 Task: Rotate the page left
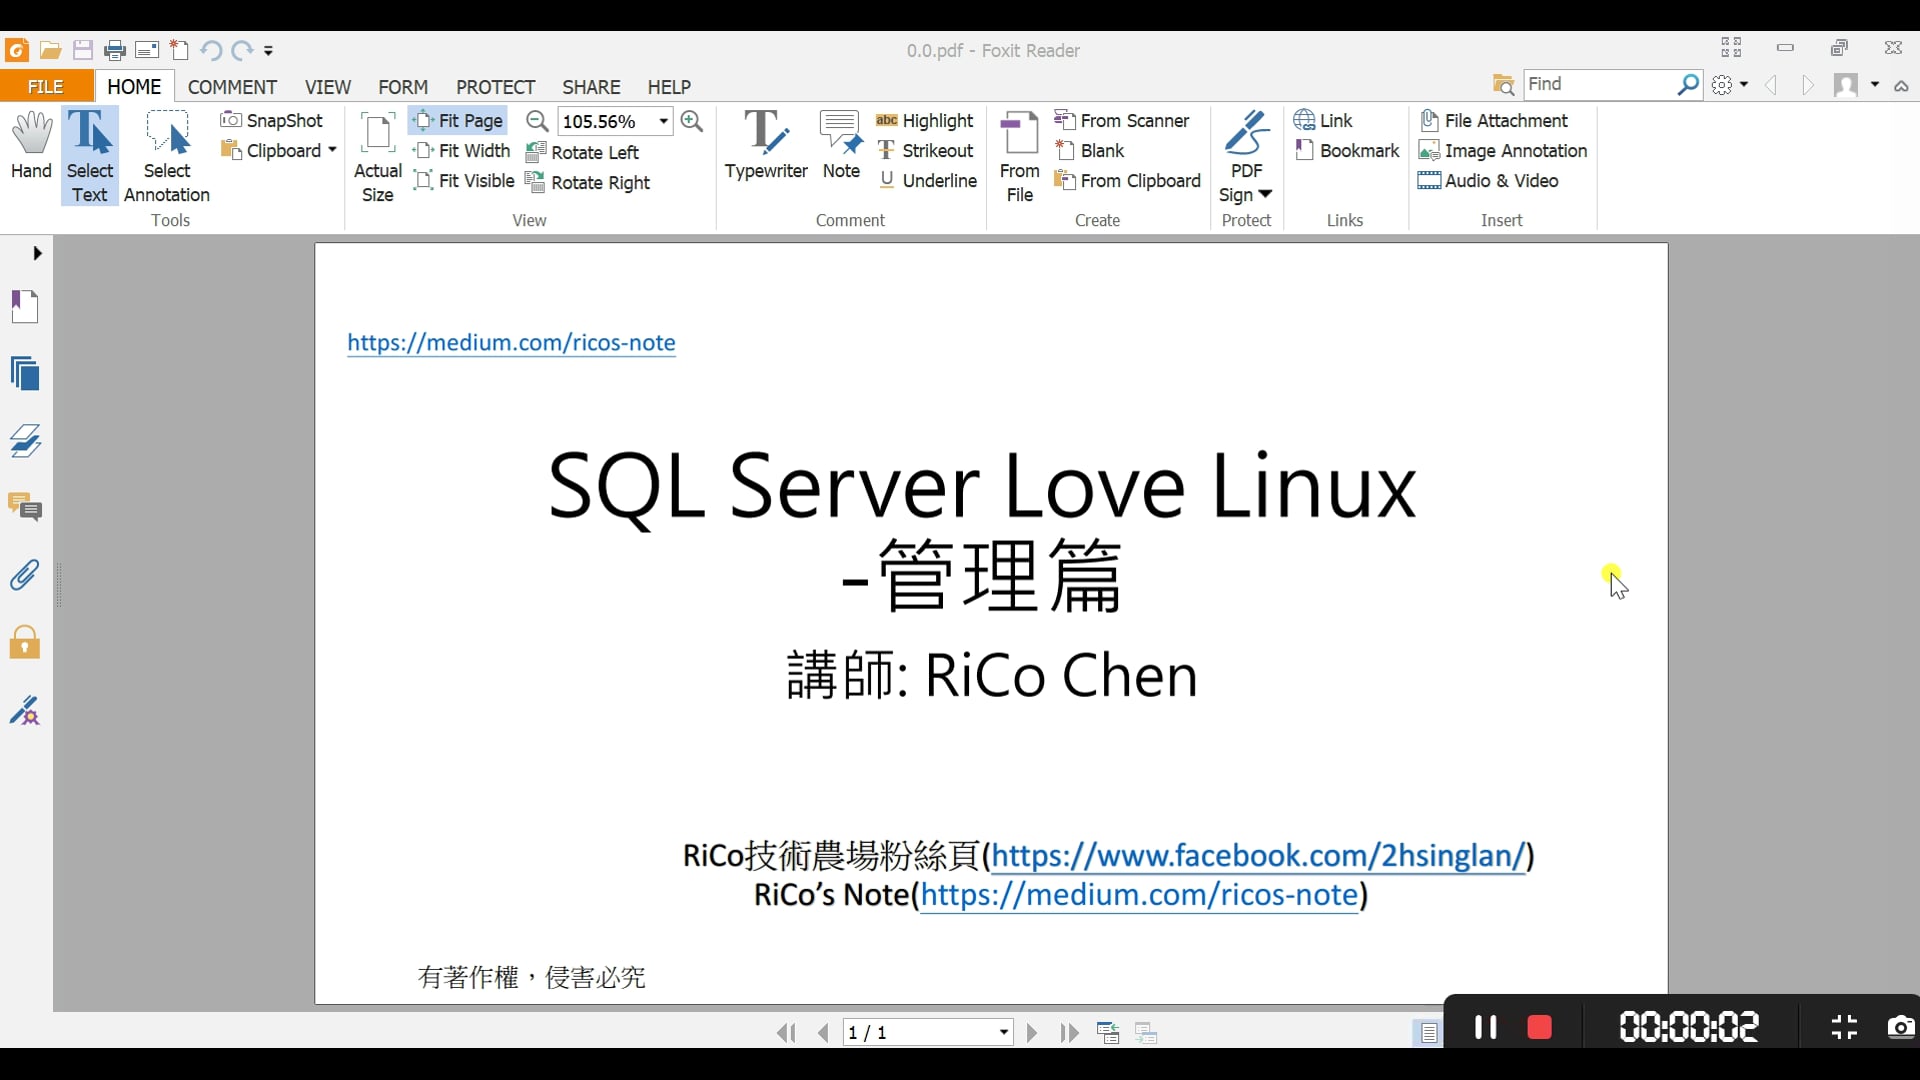(583, 152)
